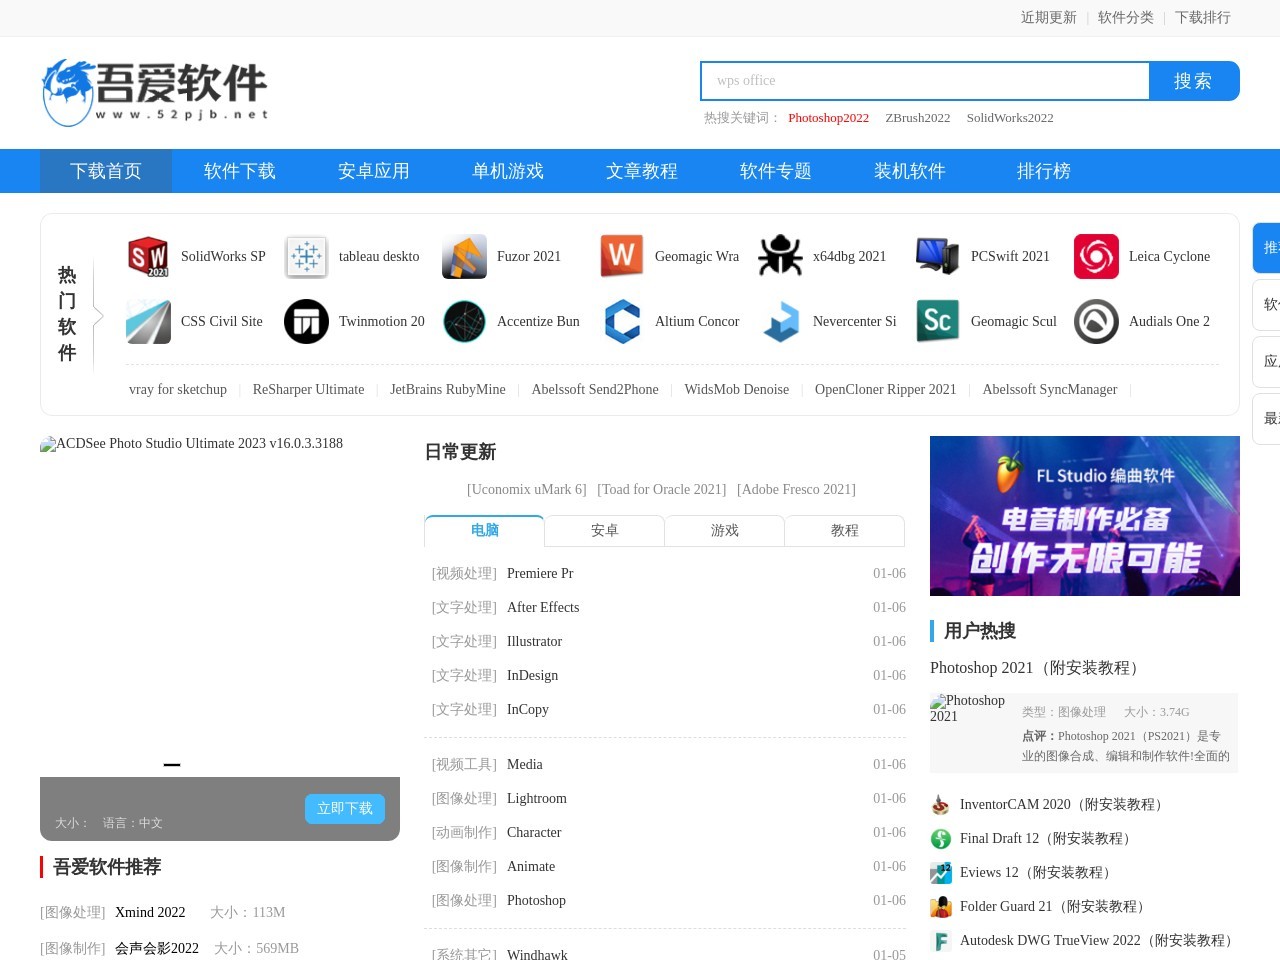Open the [Uconomix uMark 6] link
This screenshot has width=1280, height=960.
point(527,490)
